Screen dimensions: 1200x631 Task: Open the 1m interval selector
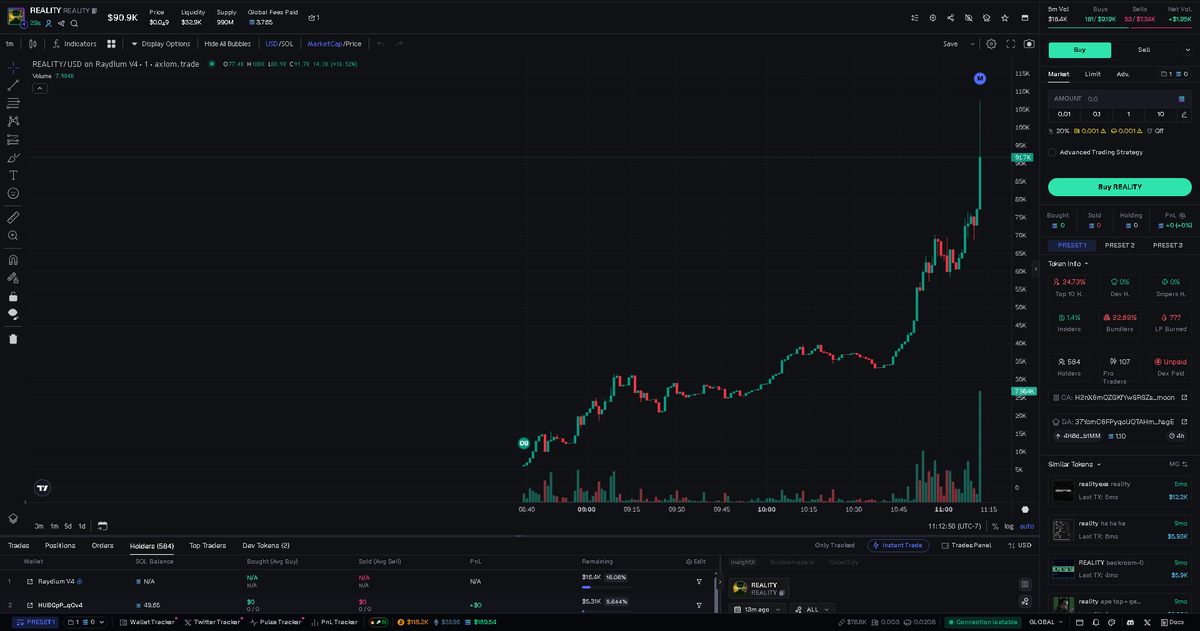click(x=9, y=44)
